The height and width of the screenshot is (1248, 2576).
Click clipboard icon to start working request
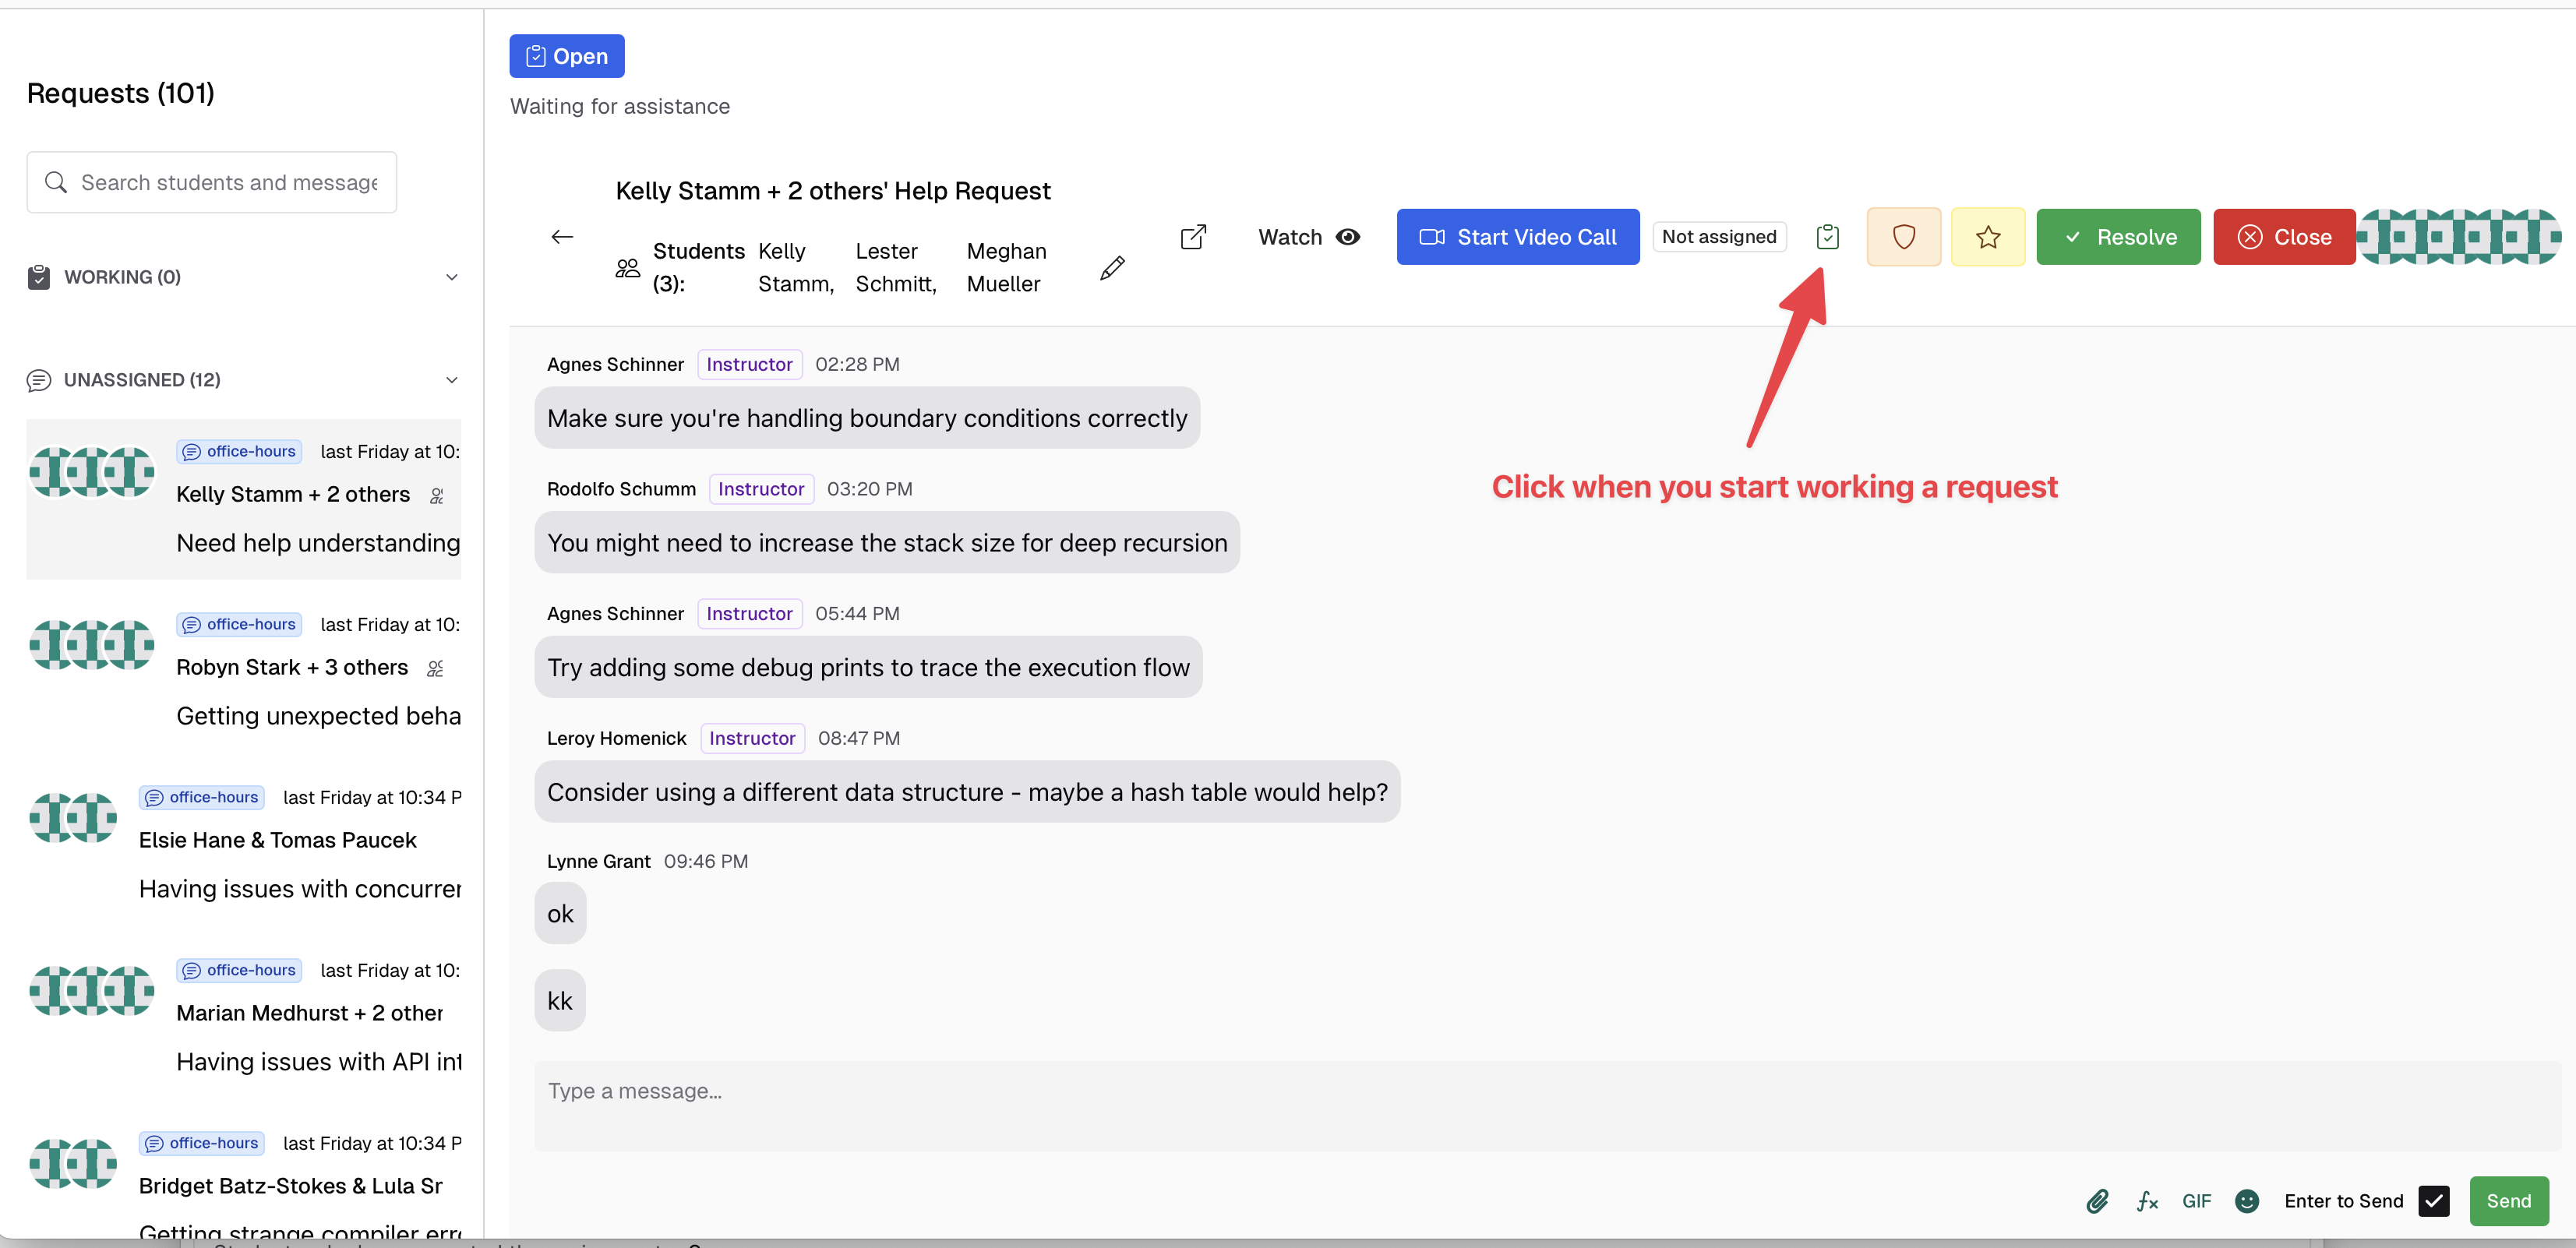point(1827,237)
